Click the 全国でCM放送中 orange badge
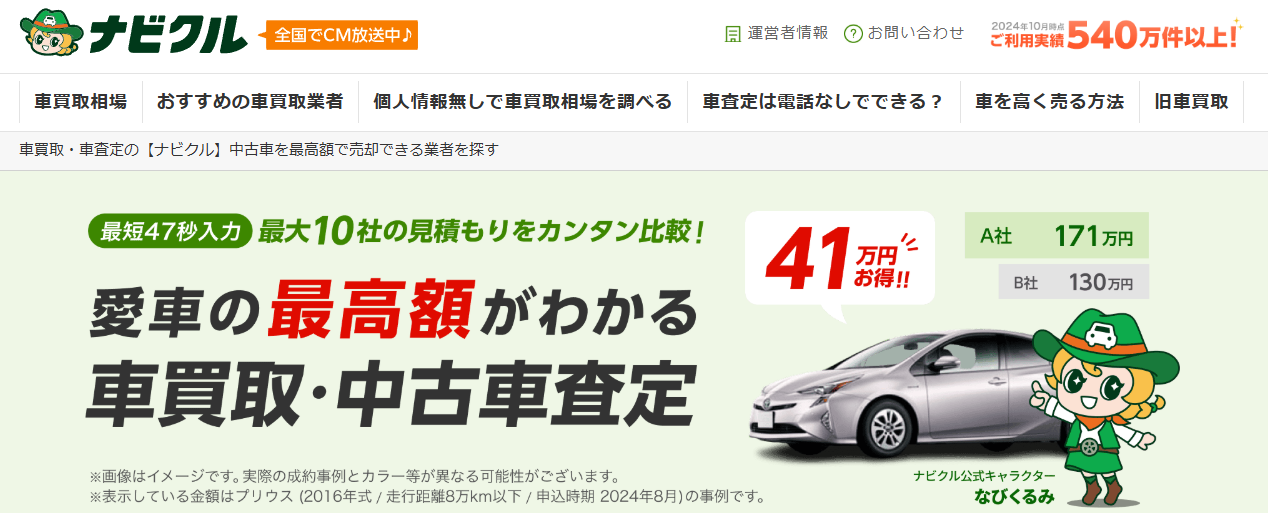 (341, 35)
